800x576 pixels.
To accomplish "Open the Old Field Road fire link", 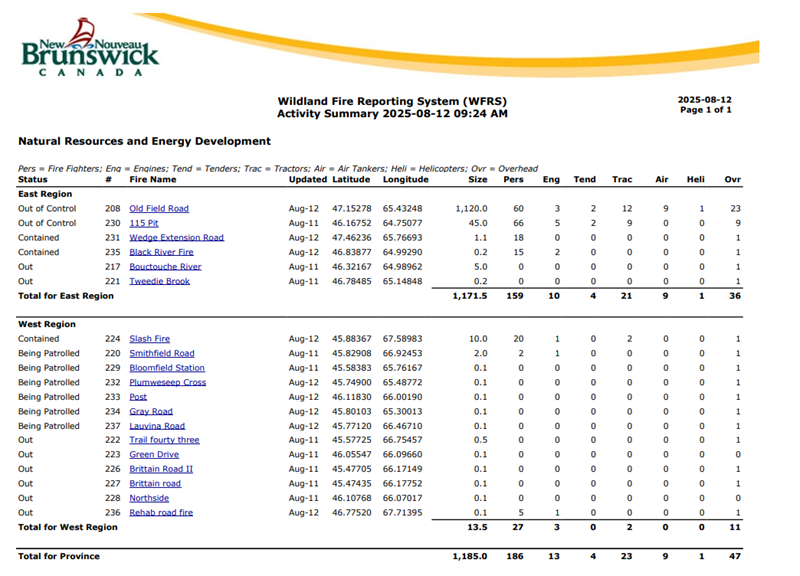I will [159, 209].
